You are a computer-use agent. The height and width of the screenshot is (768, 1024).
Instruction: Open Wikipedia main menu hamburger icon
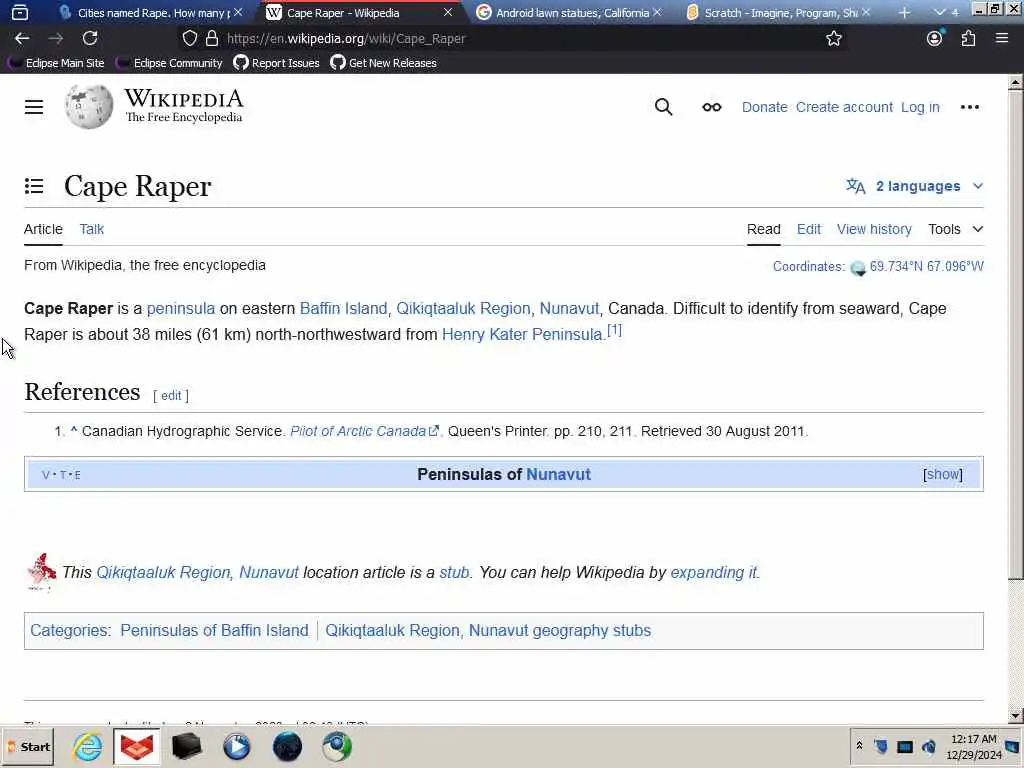(34, 107)
